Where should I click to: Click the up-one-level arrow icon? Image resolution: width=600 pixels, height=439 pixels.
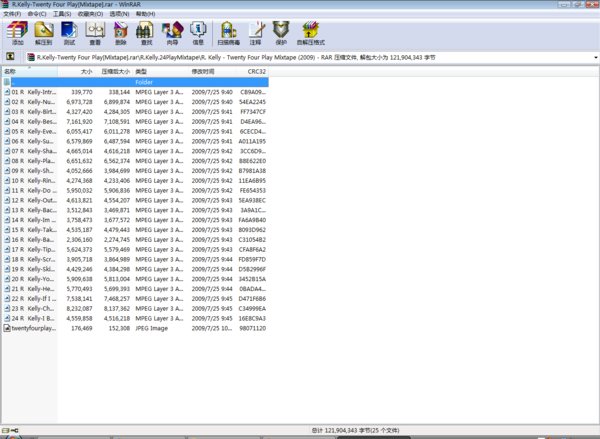10,57
